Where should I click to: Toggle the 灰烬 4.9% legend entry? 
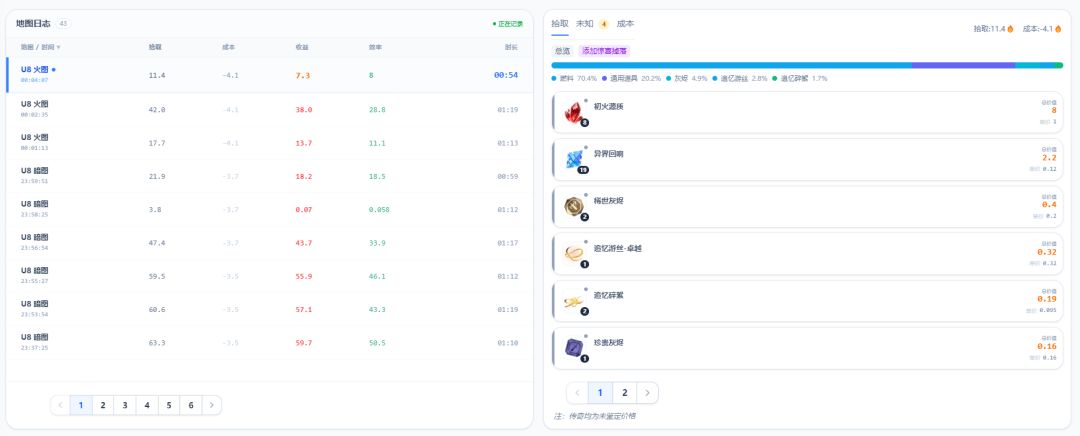(686, 79)
